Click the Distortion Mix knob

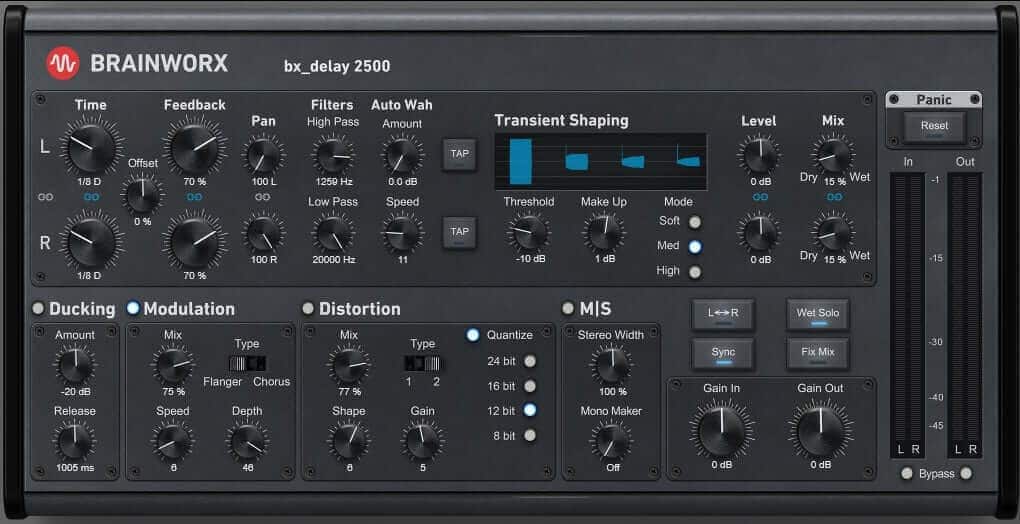pyautogui.click(x=349, y=365)
